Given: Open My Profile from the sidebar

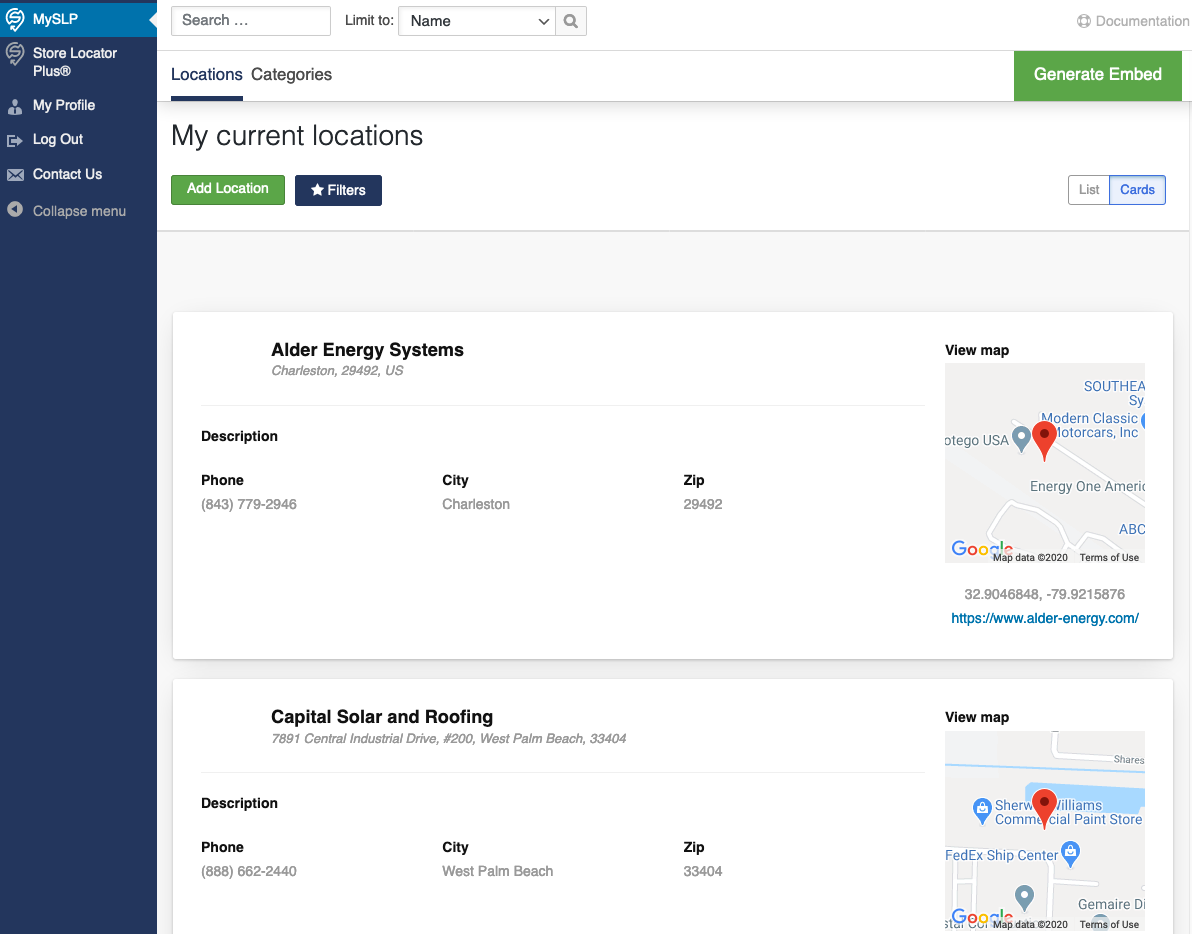Looking at the screenshot, I should 64,105.
